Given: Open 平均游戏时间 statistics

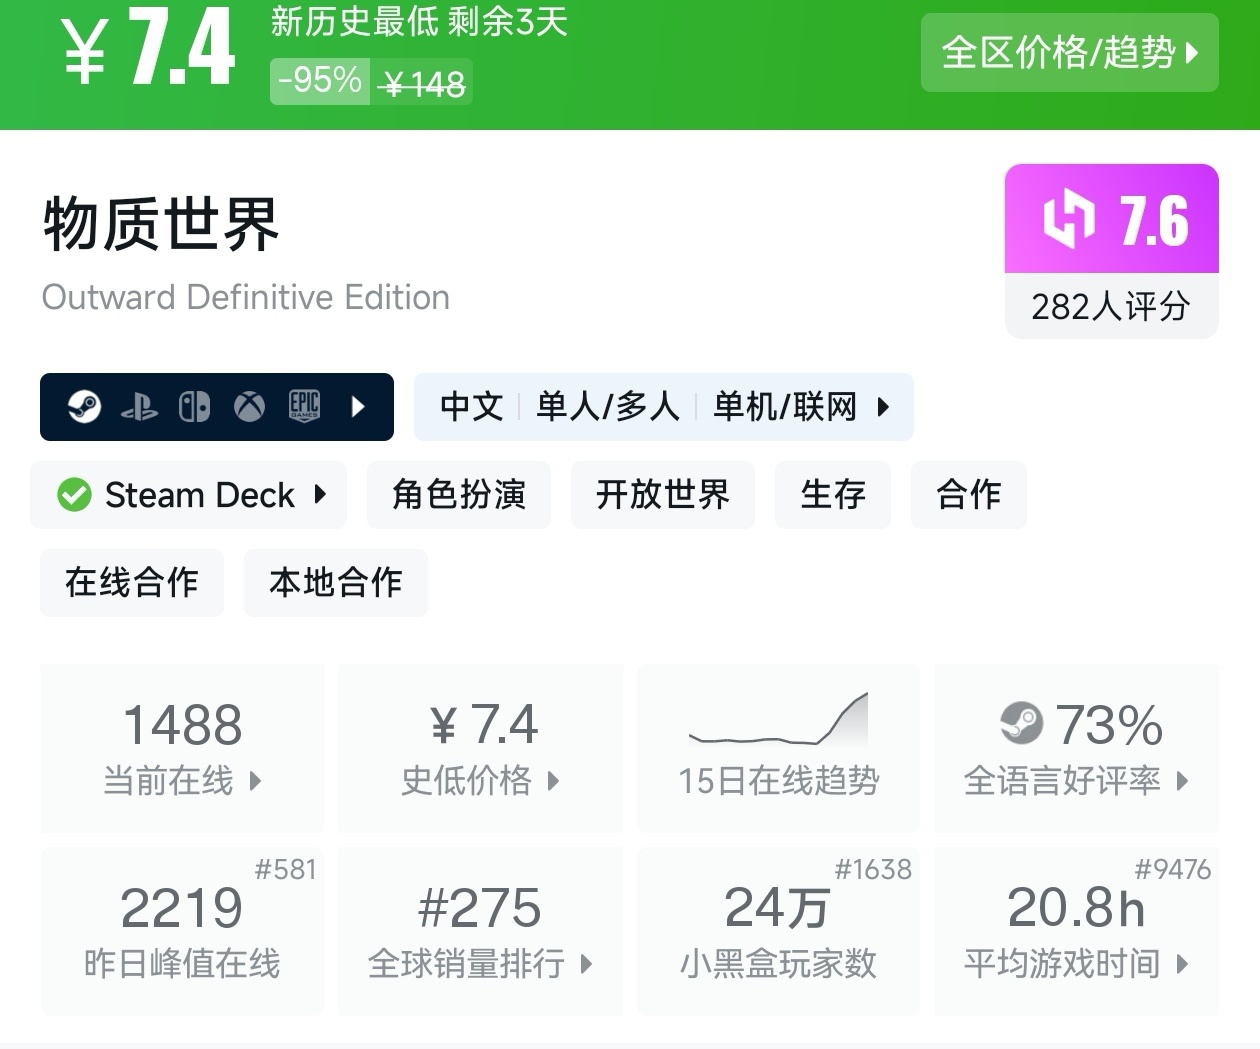Looking at the screenshot, I should (x=1076, y=932).
